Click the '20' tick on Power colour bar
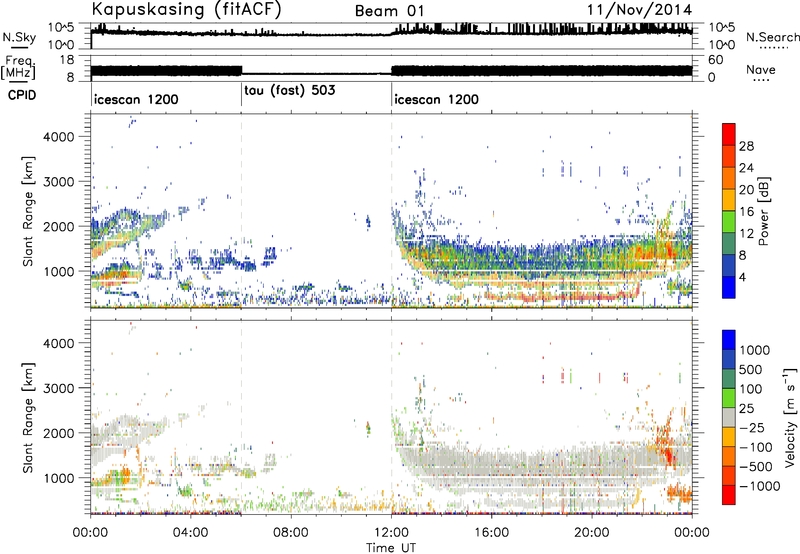This screenshot has width=800, height=554. 746,190
